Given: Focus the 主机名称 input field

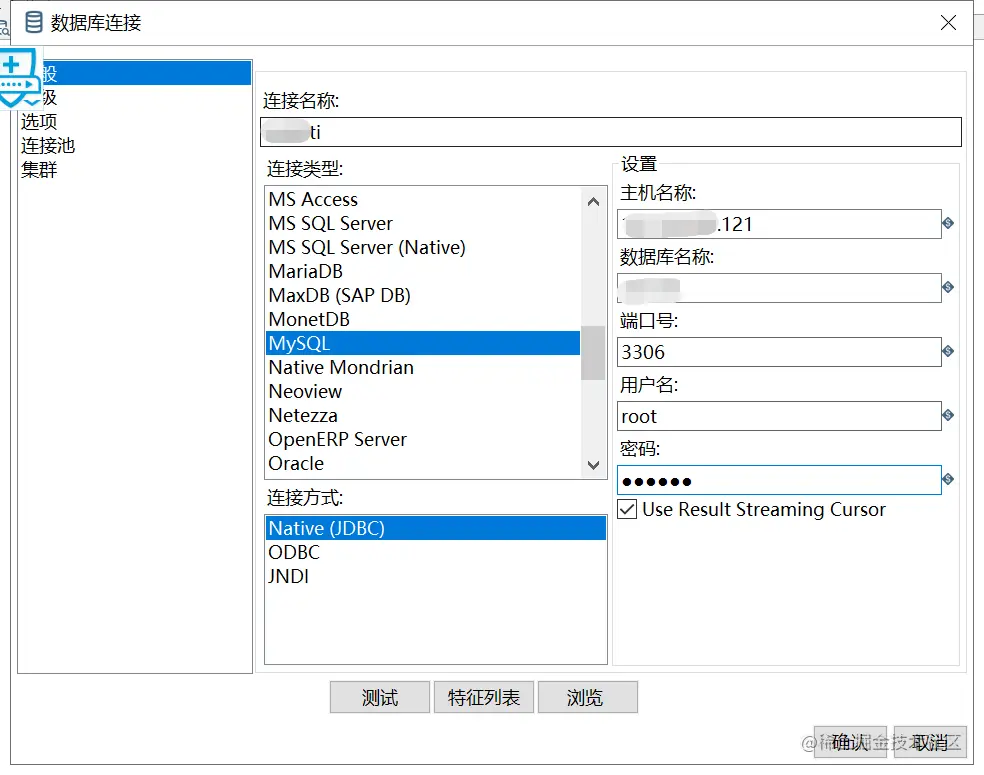Looking at the screenshot, I should coord(779,224).
